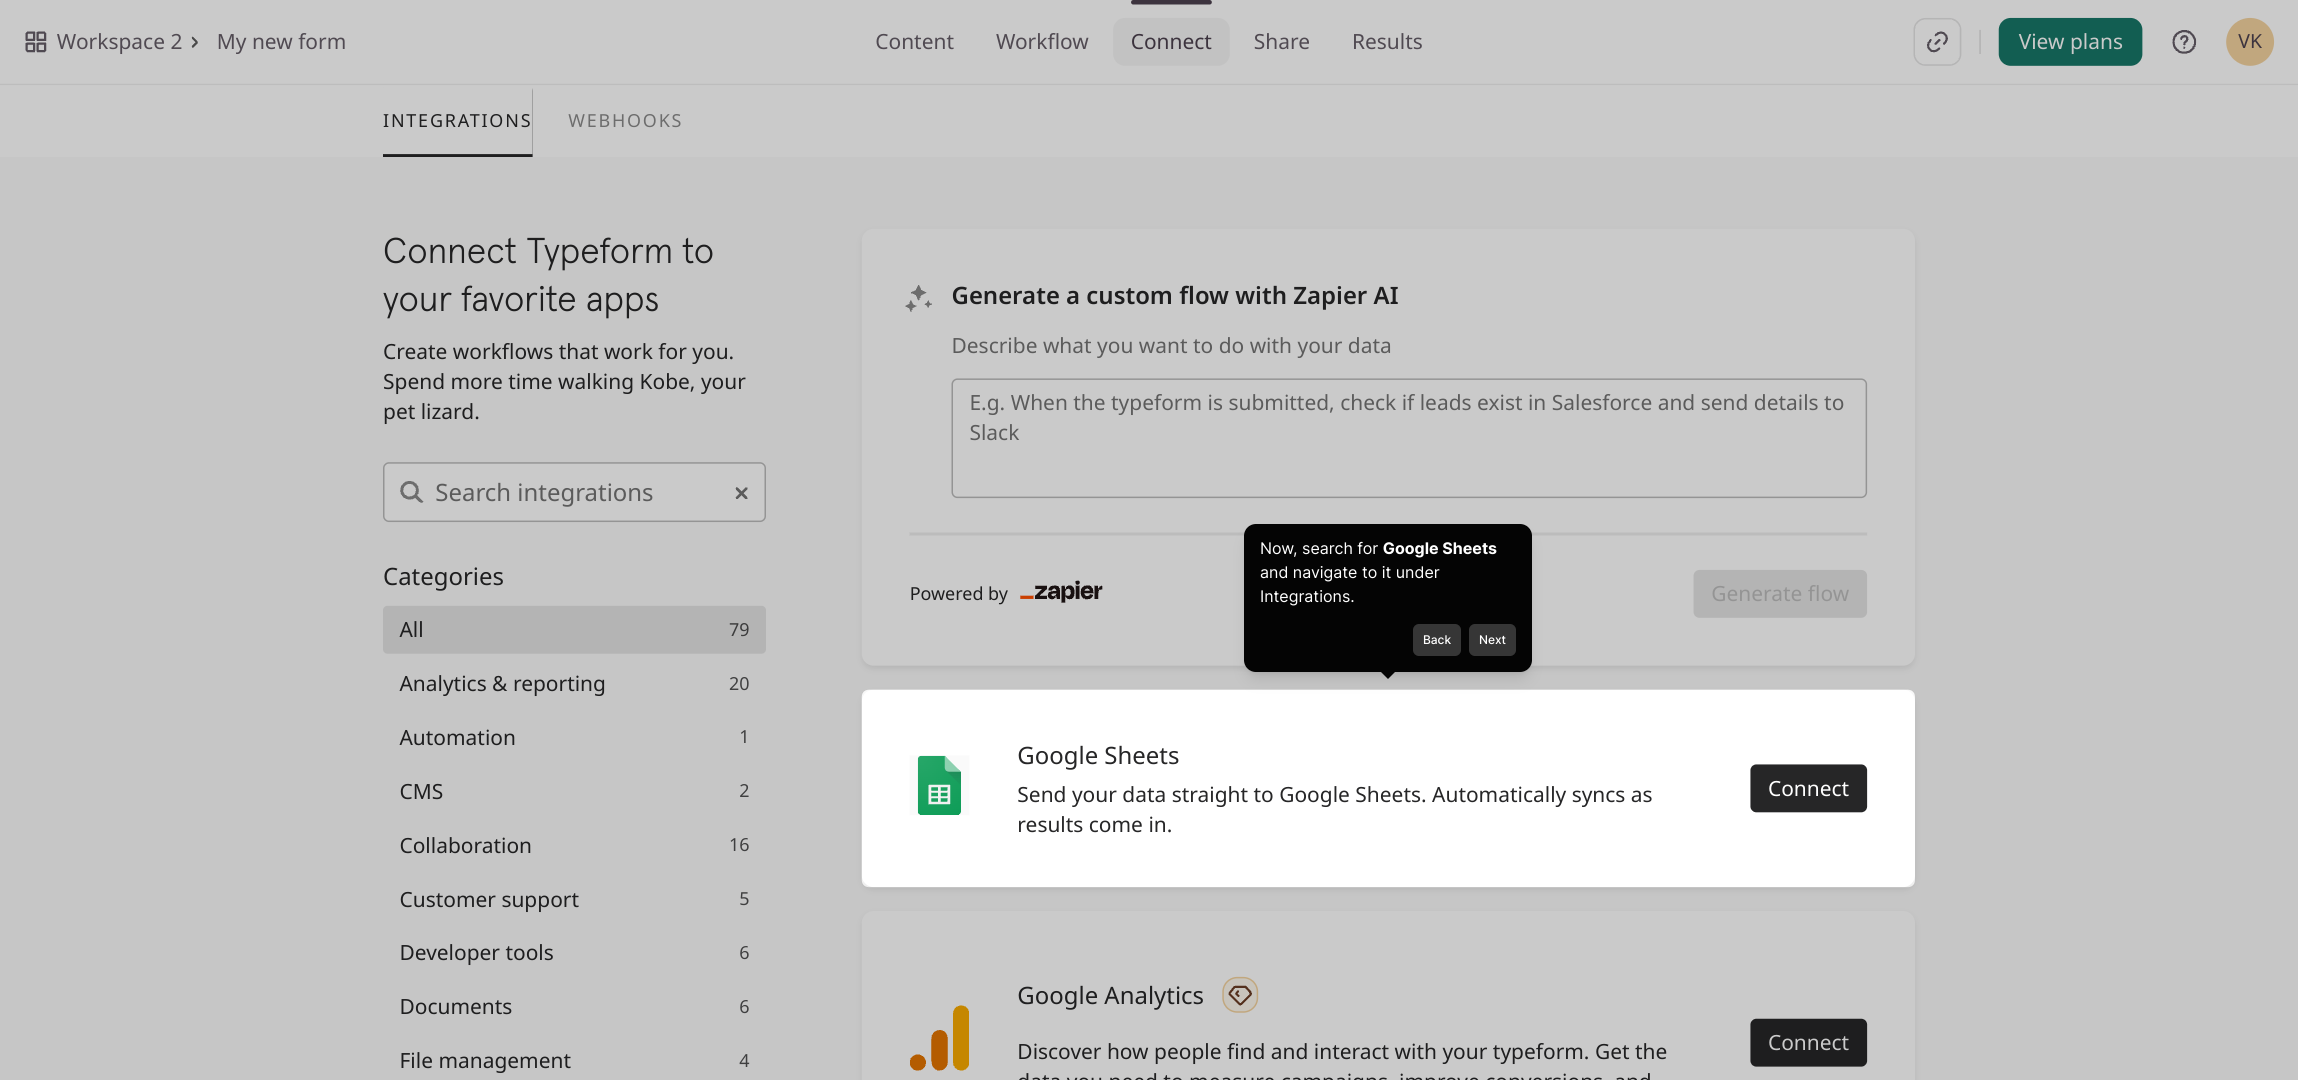Click the premium diamond badge by Google Analytics
This screenshot has height=1080, width=2298.
tap(1240, 995)
